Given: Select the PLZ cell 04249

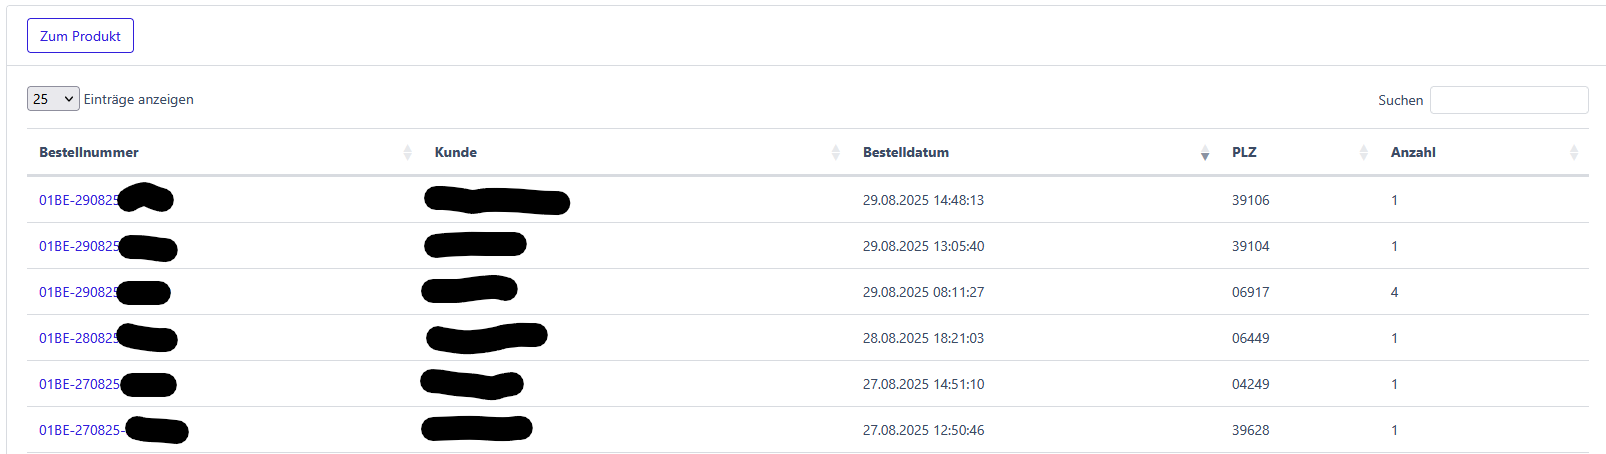Looking at the screenshot, I should tap(1250, 384).
